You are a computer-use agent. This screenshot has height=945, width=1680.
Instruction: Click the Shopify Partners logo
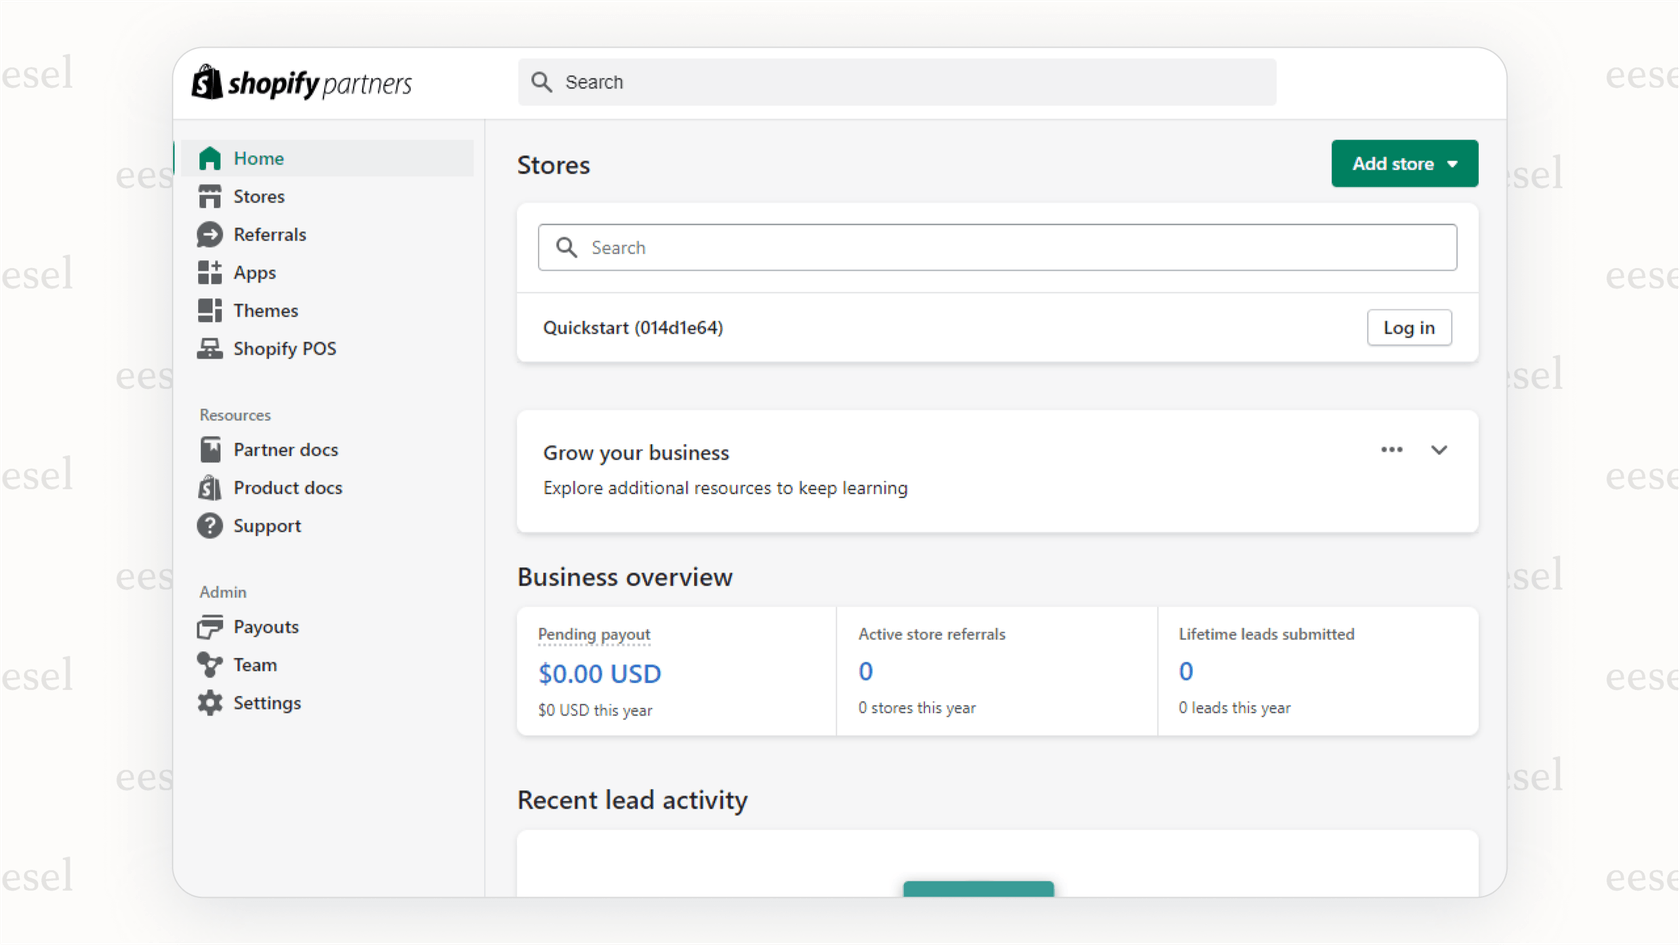click(x=300, y=82)
